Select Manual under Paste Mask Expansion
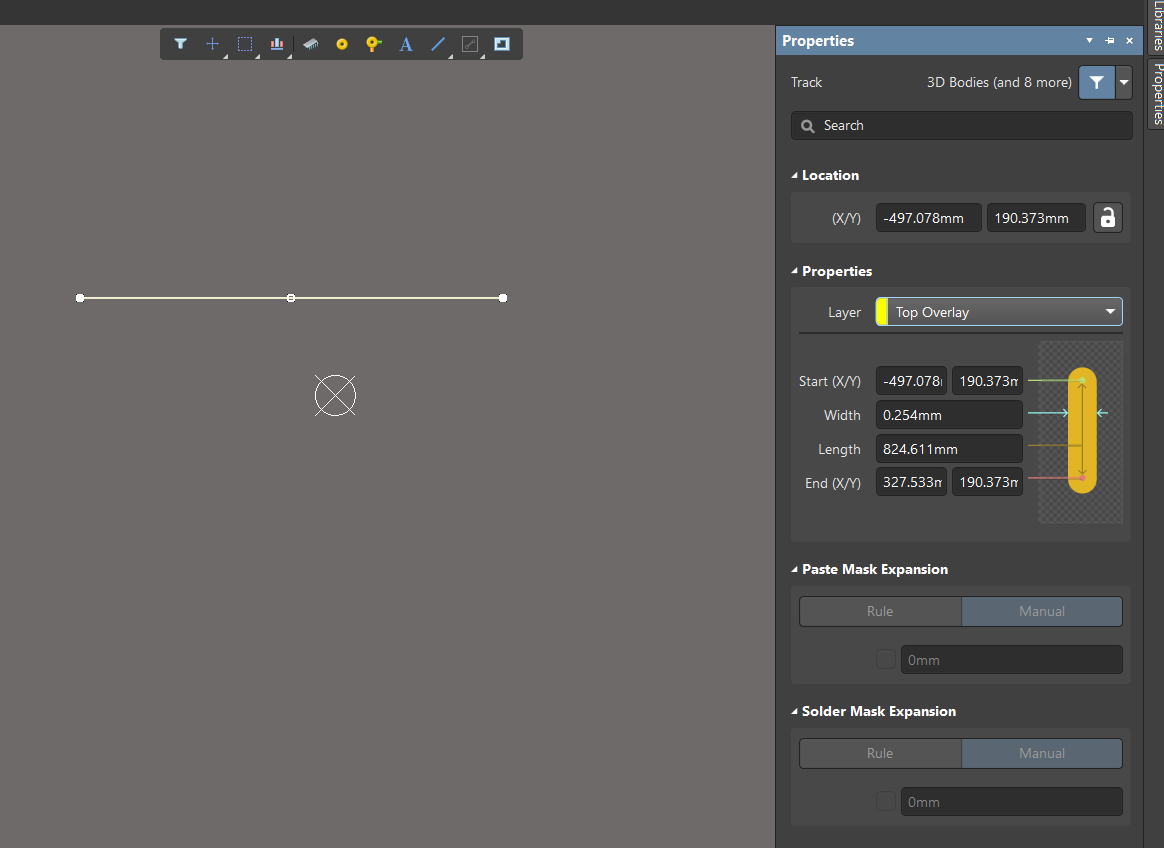This screenshot has width=1164, height=848. (1042, 611)
